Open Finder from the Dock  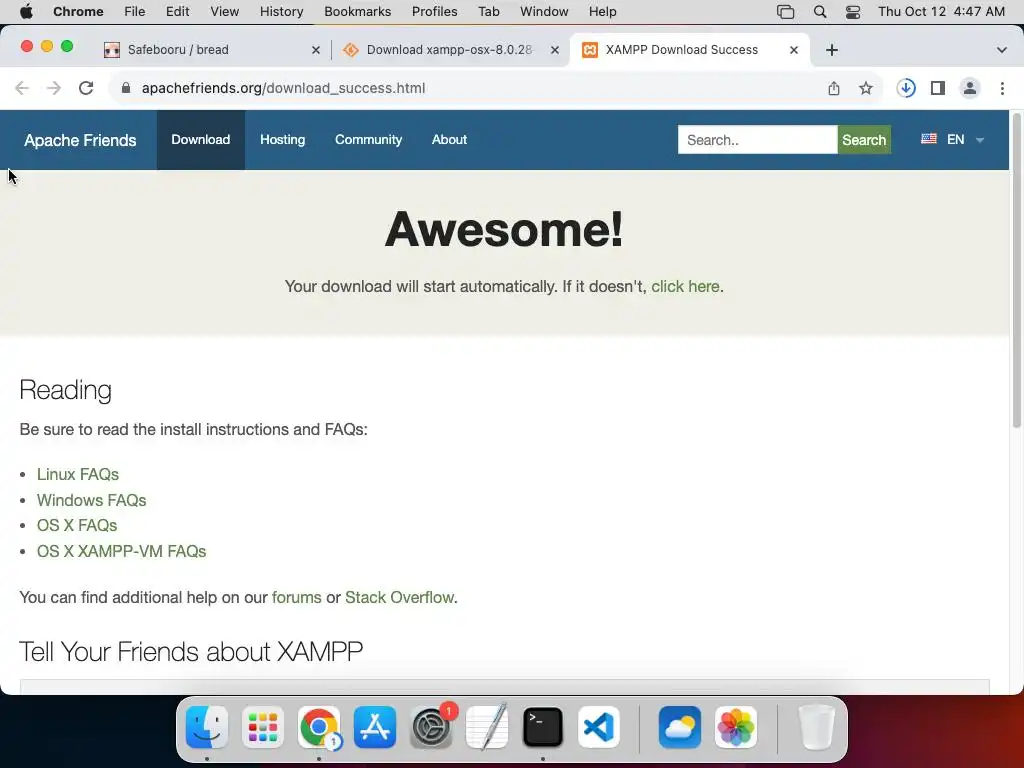coord(207,727)
